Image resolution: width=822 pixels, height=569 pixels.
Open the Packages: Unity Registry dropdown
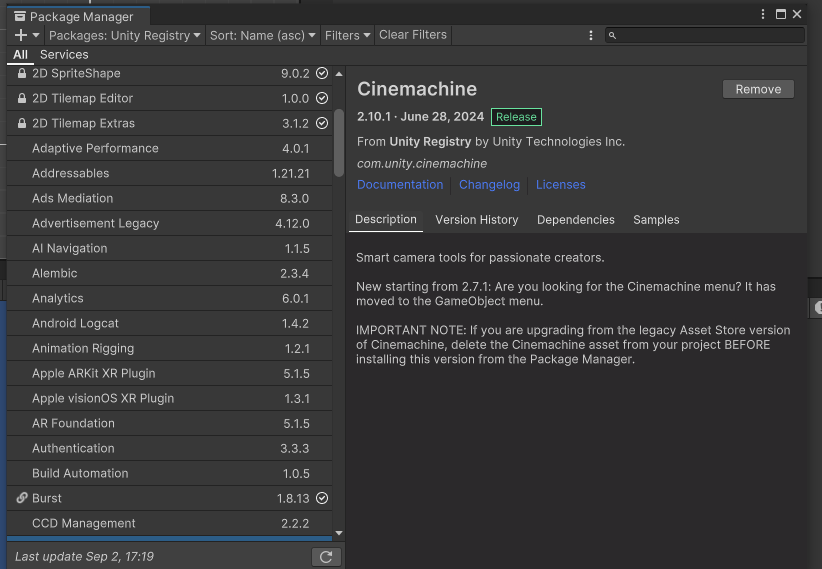click(124, 35)
